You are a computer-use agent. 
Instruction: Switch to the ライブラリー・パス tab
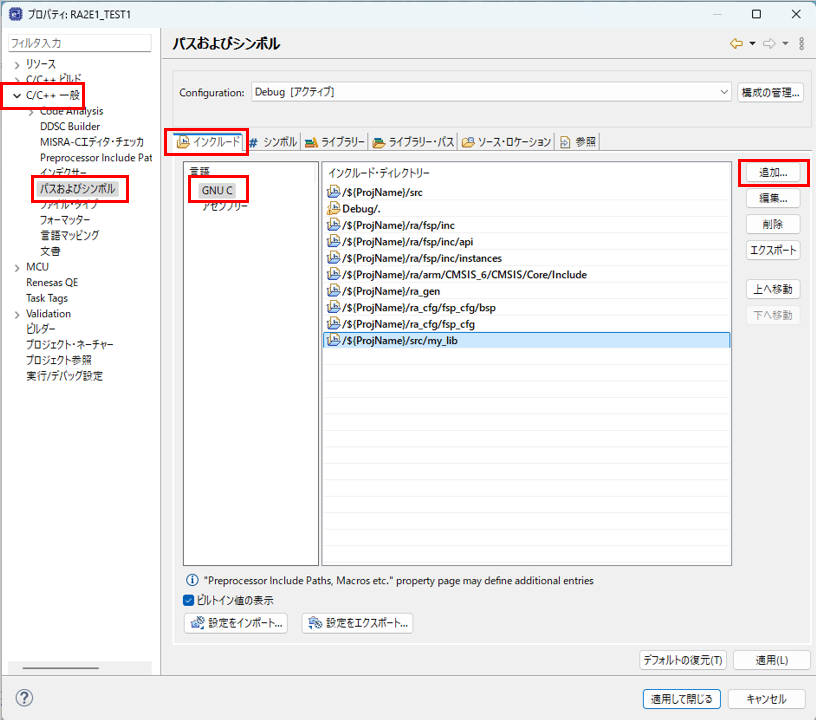click(x=413, y=142)
